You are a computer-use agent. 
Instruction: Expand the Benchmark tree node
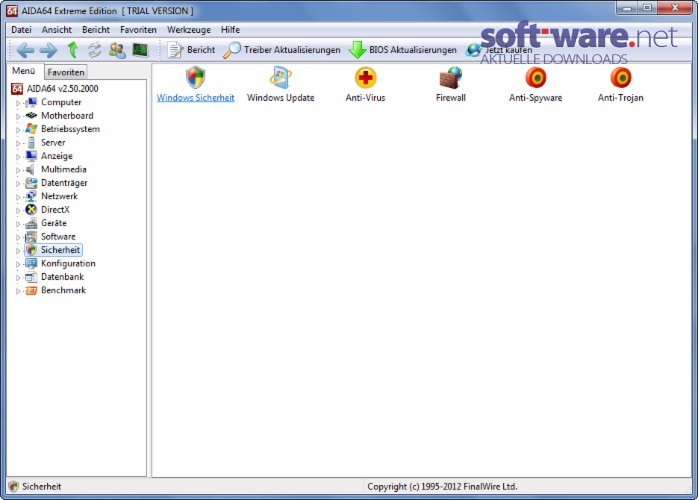(18, 291)
